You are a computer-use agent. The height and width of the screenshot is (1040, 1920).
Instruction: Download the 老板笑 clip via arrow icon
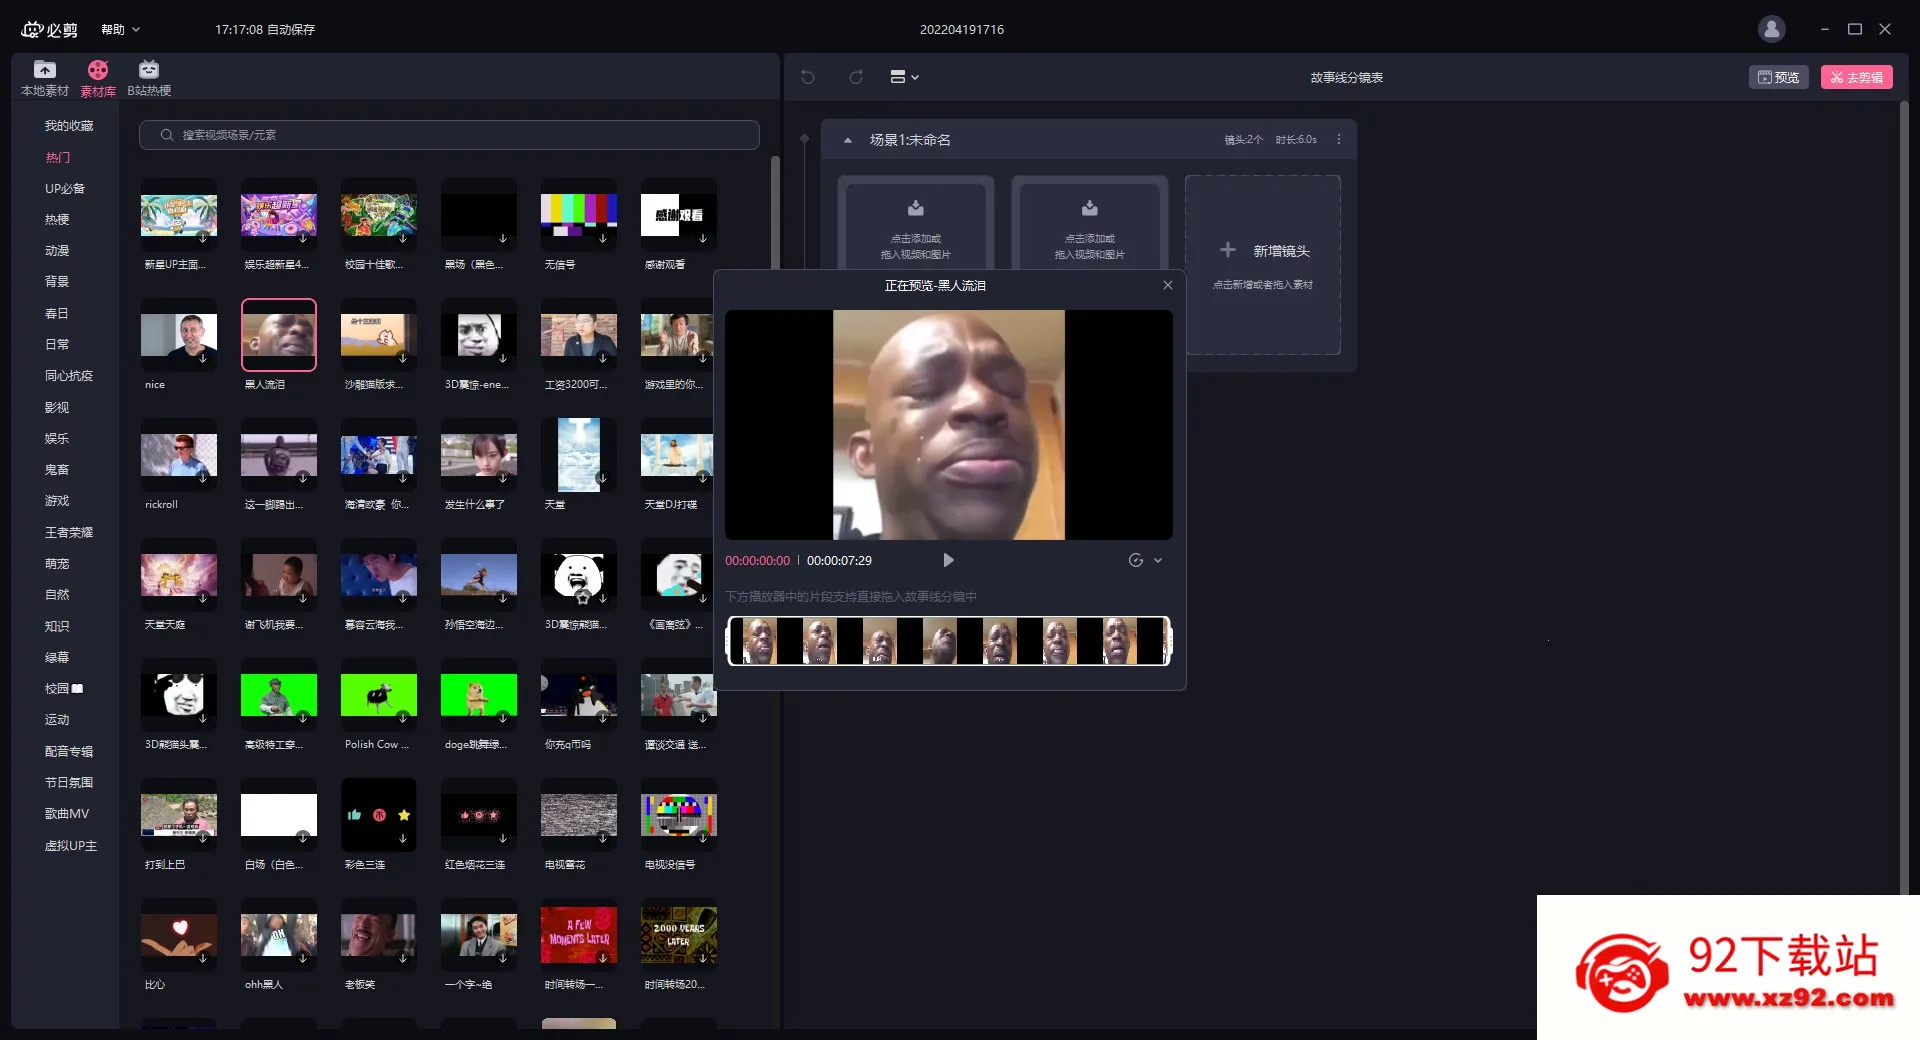pos(403,958)
